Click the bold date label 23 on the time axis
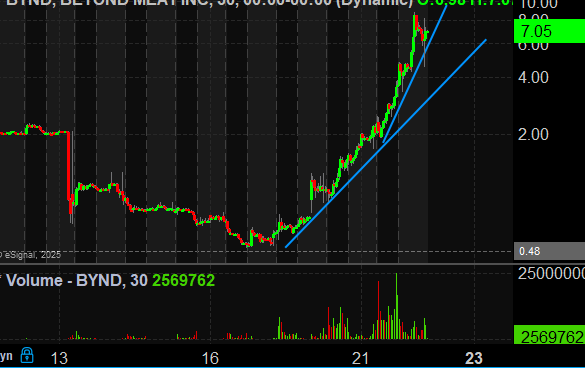 (474, 358)
